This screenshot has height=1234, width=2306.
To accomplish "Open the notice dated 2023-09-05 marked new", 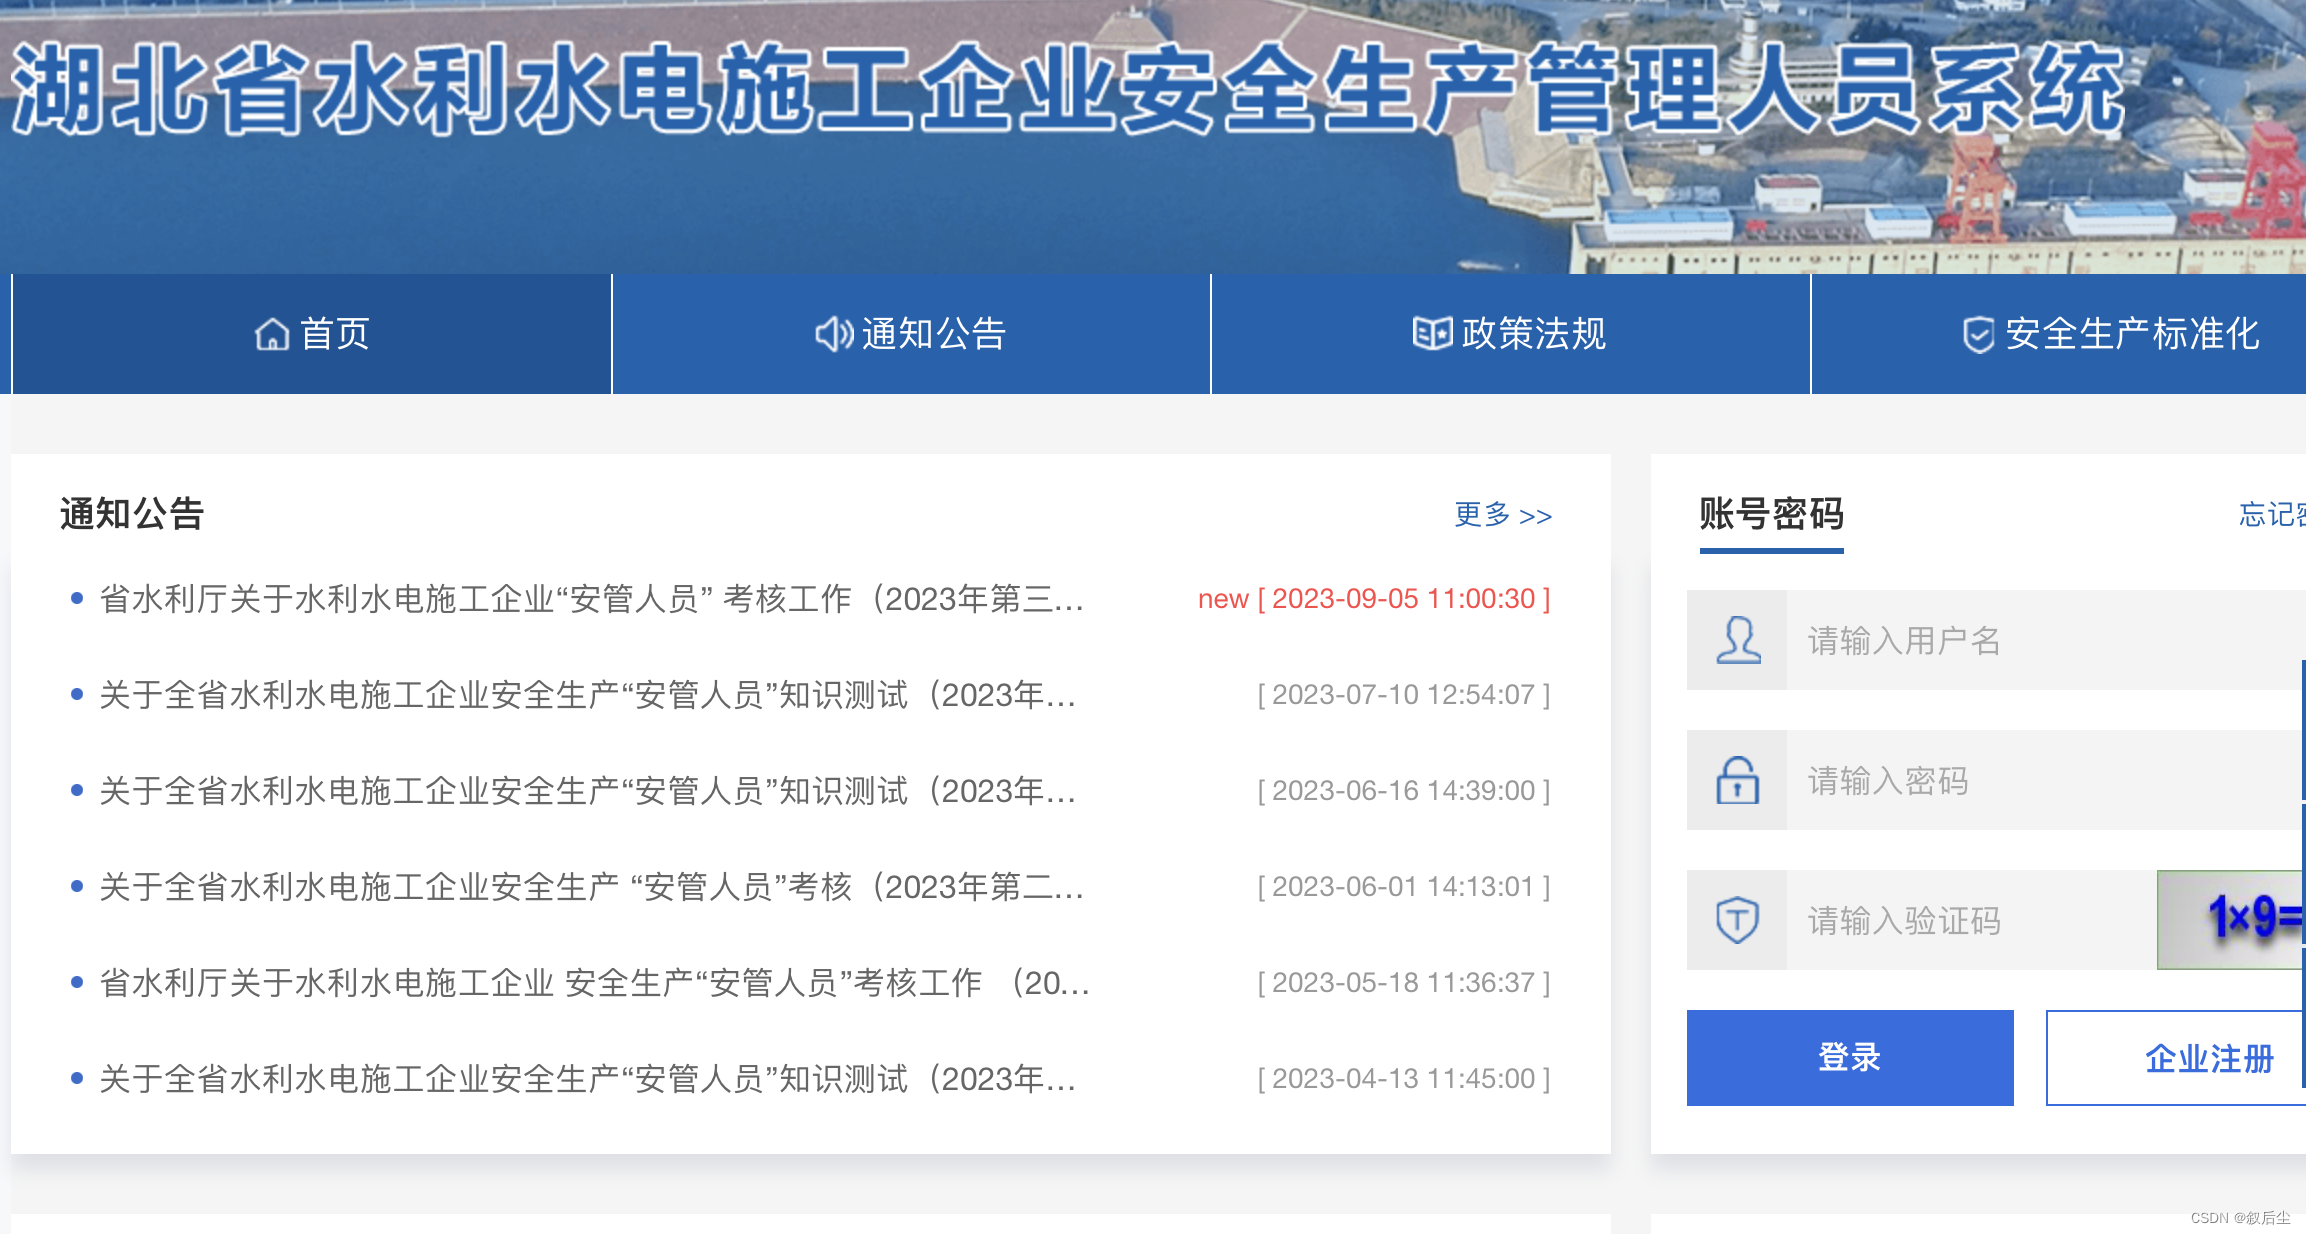I will coord(590,599).
